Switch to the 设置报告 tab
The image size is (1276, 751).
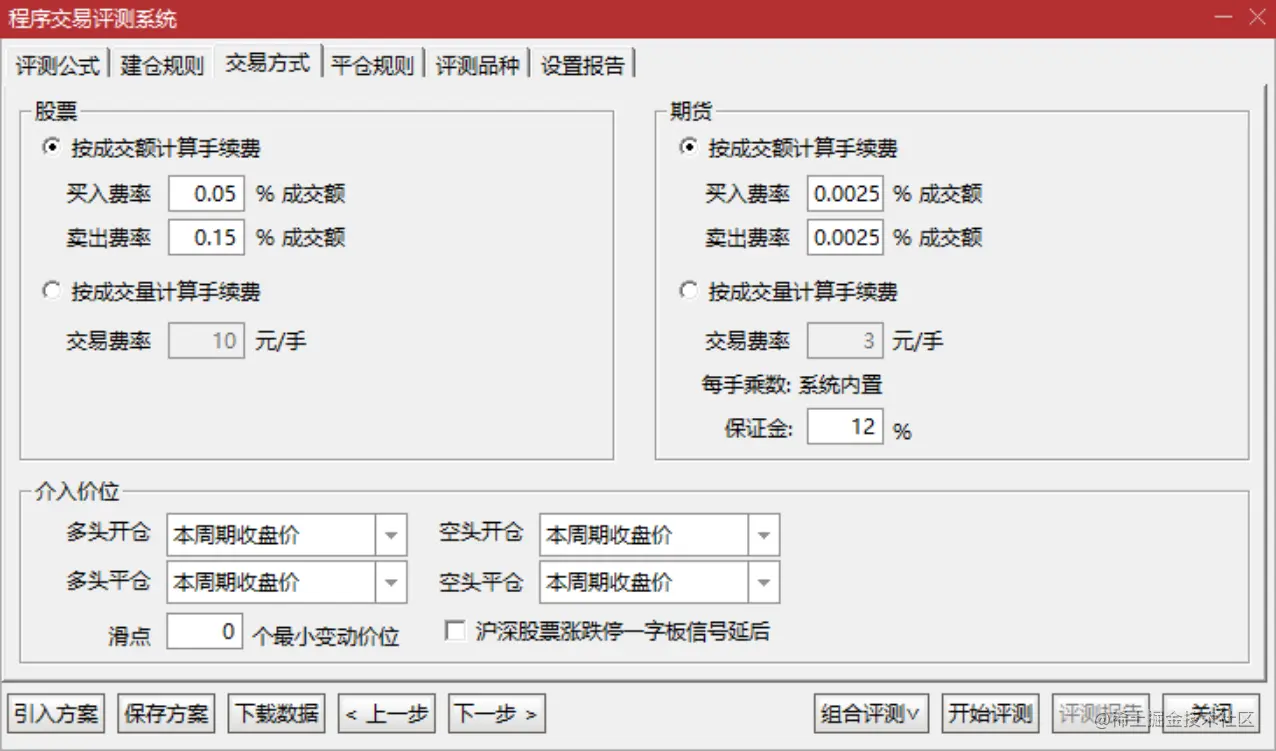point(583,66)
